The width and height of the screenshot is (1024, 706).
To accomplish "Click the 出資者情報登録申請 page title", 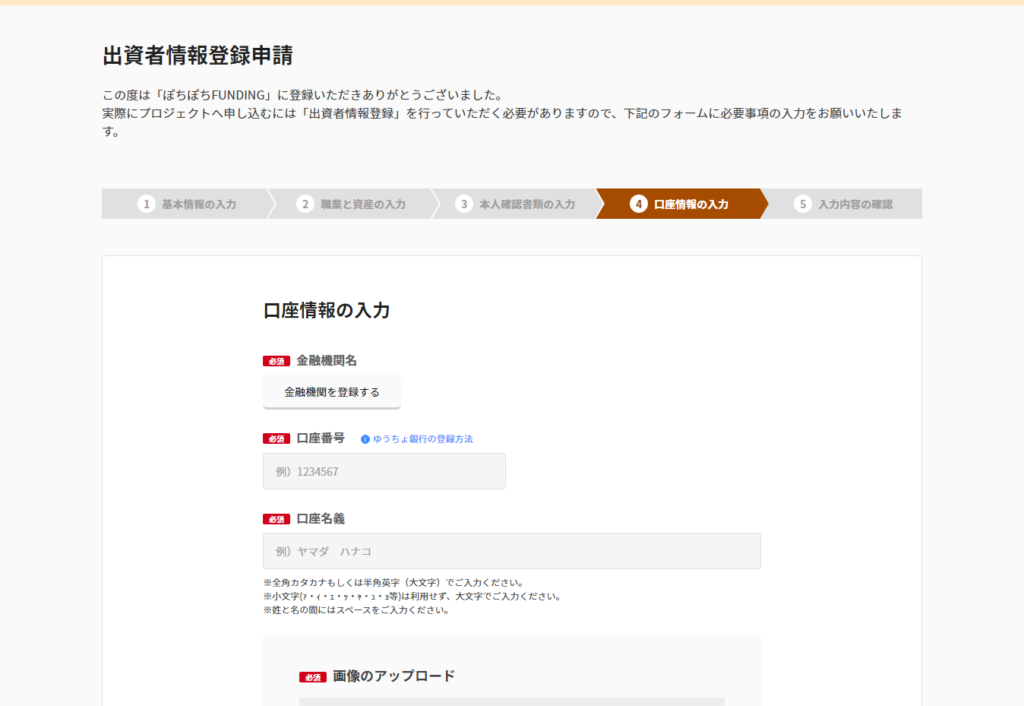I will (x=198, y=56).
